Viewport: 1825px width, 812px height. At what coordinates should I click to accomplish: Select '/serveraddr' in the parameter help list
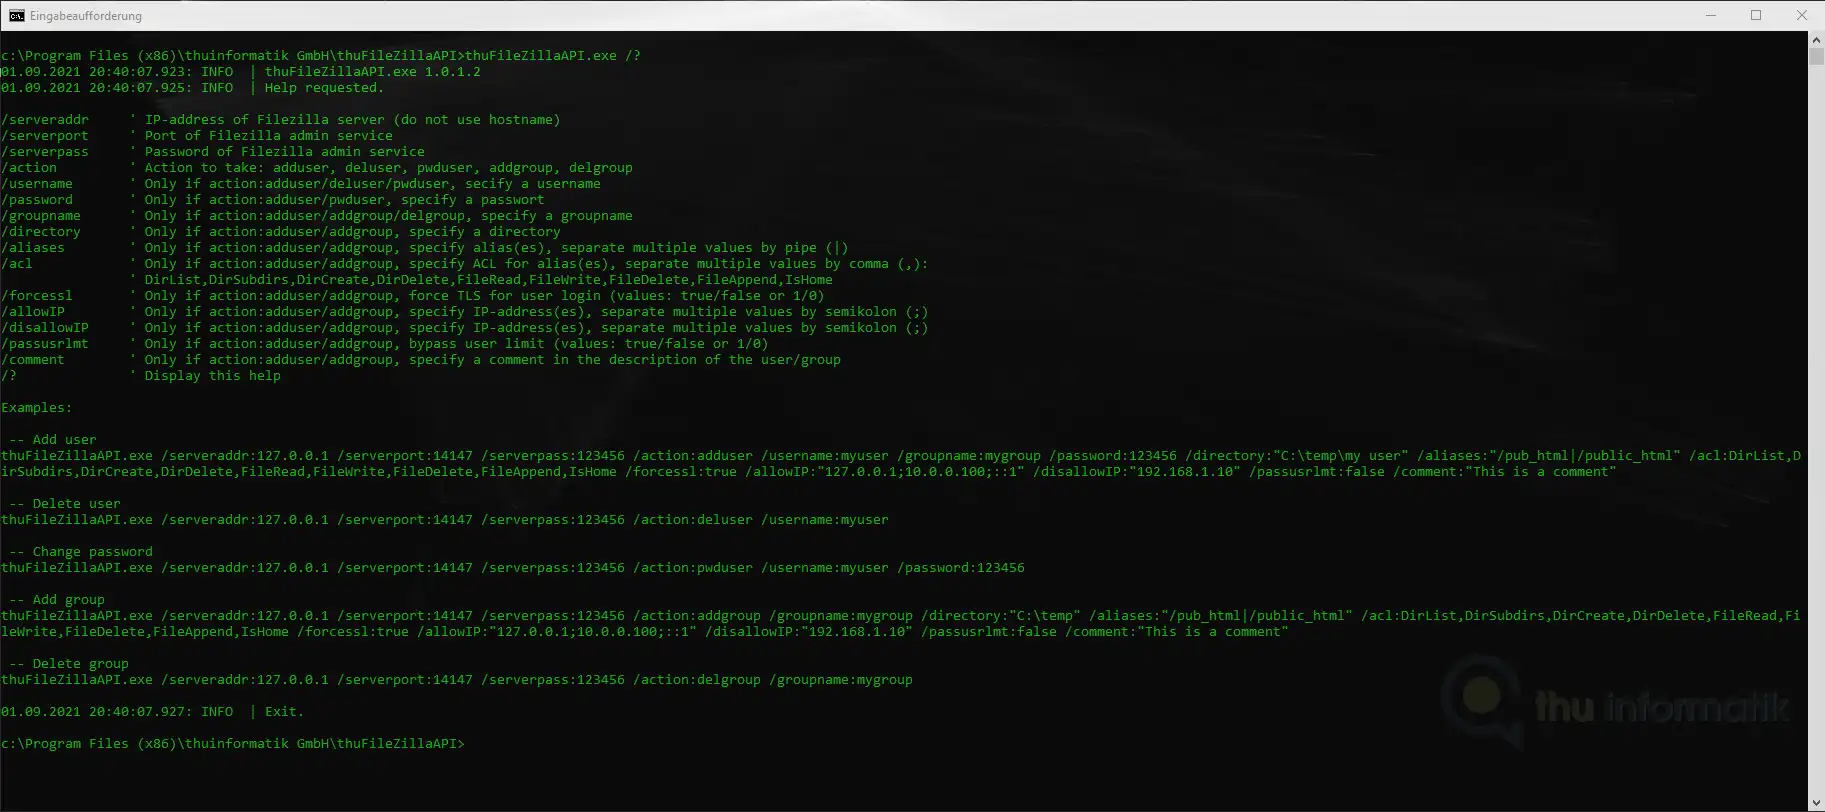pos(45,120)
